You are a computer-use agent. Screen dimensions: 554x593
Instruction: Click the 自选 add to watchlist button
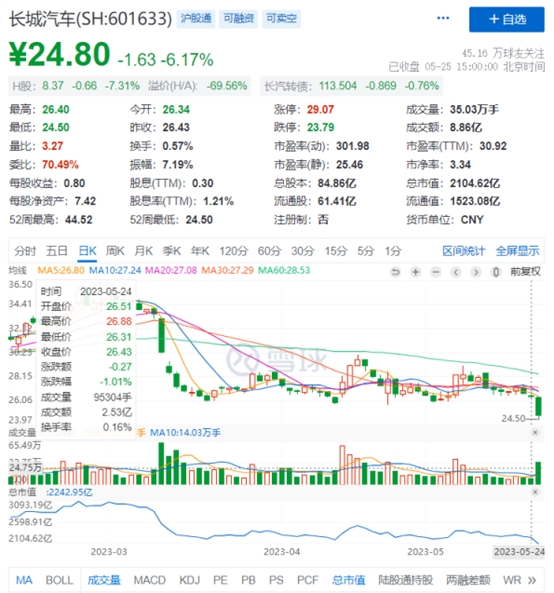507,19
